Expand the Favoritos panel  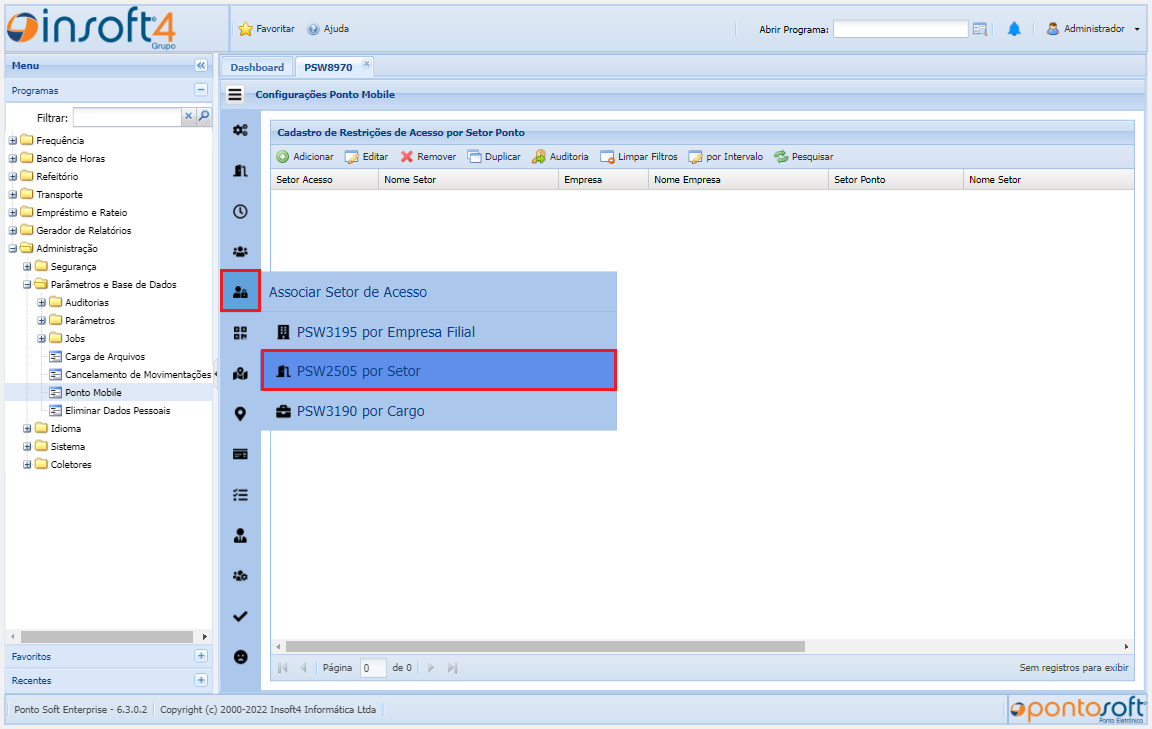(201, 657)
